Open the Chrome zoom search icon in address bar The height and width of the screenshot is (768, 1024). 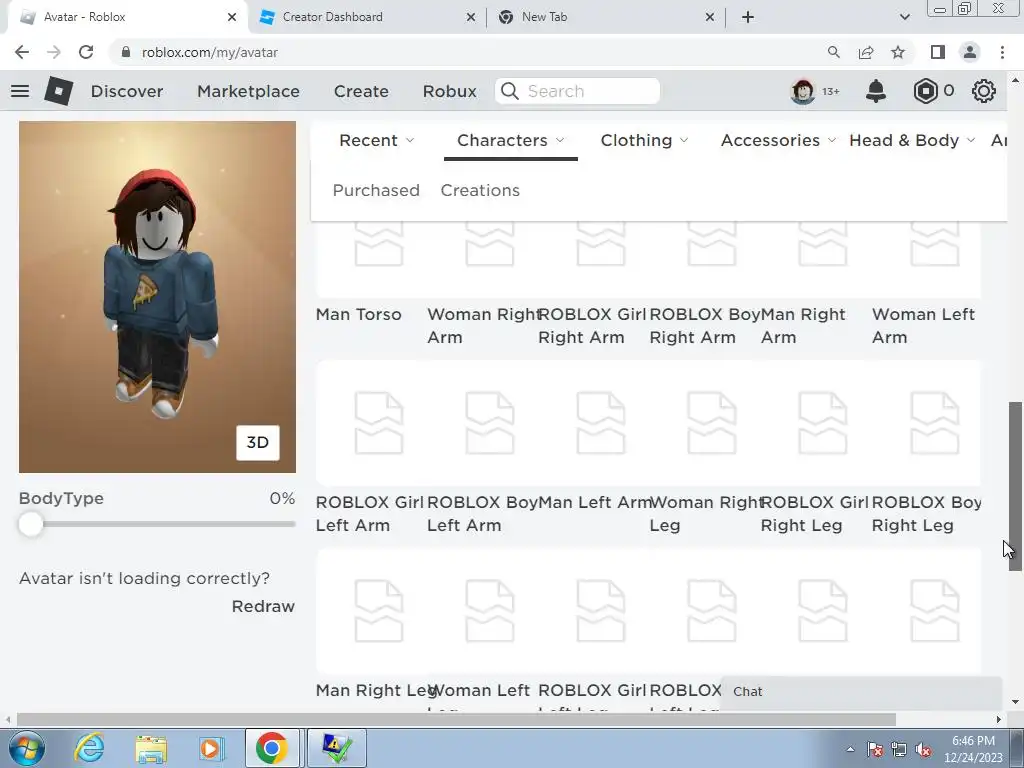[834, 52]
